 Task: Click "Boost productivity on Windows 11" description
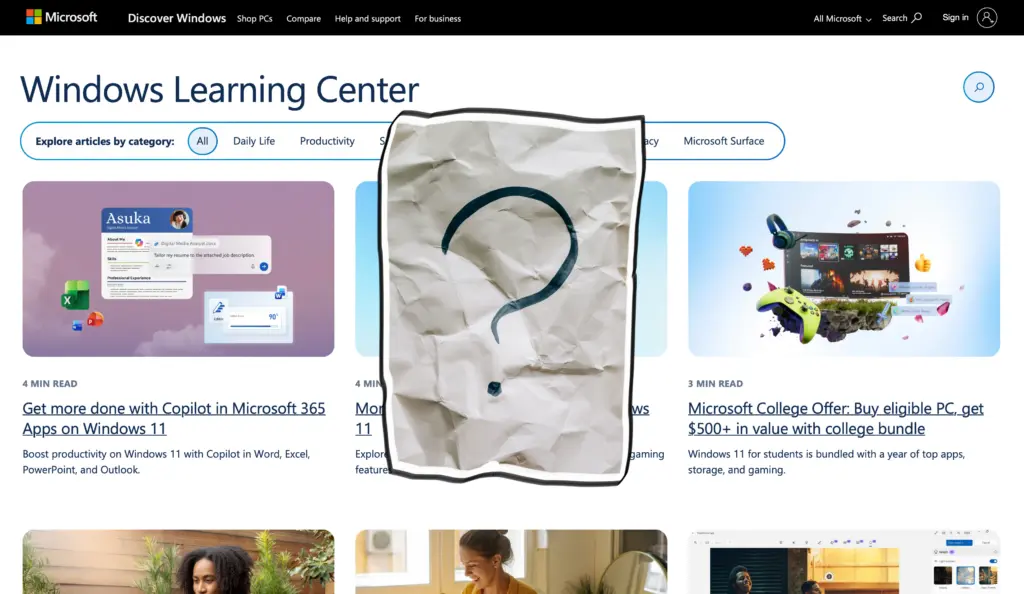pyautogui.click(x=166, y=461)
